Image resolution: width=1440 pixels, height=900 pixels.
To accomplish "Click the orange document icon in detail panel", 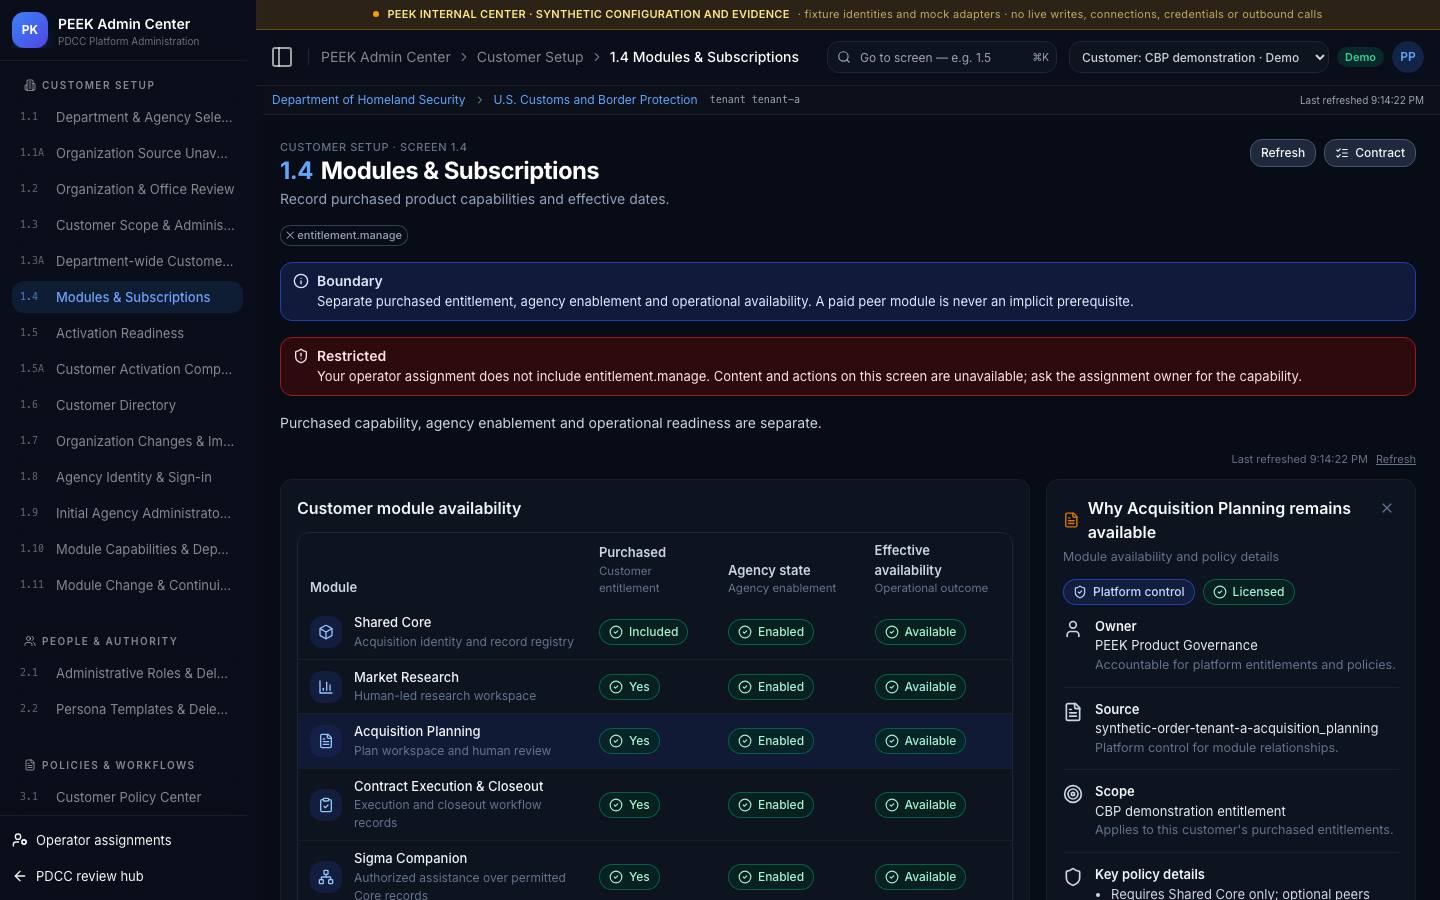I will 1071,520.
